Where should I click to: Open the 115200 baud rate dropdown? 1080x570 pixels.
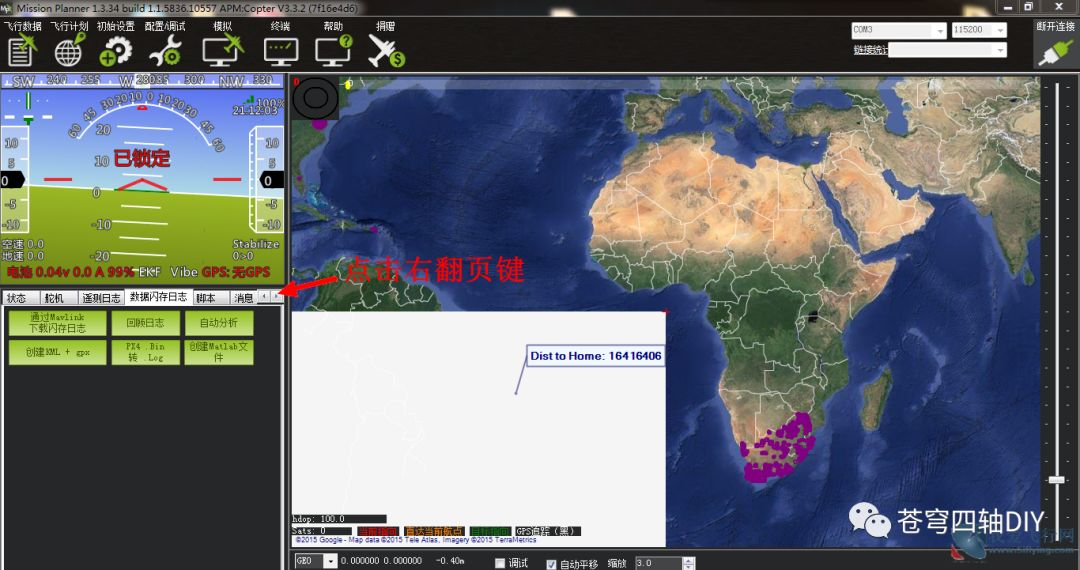(x=979, y=30)
